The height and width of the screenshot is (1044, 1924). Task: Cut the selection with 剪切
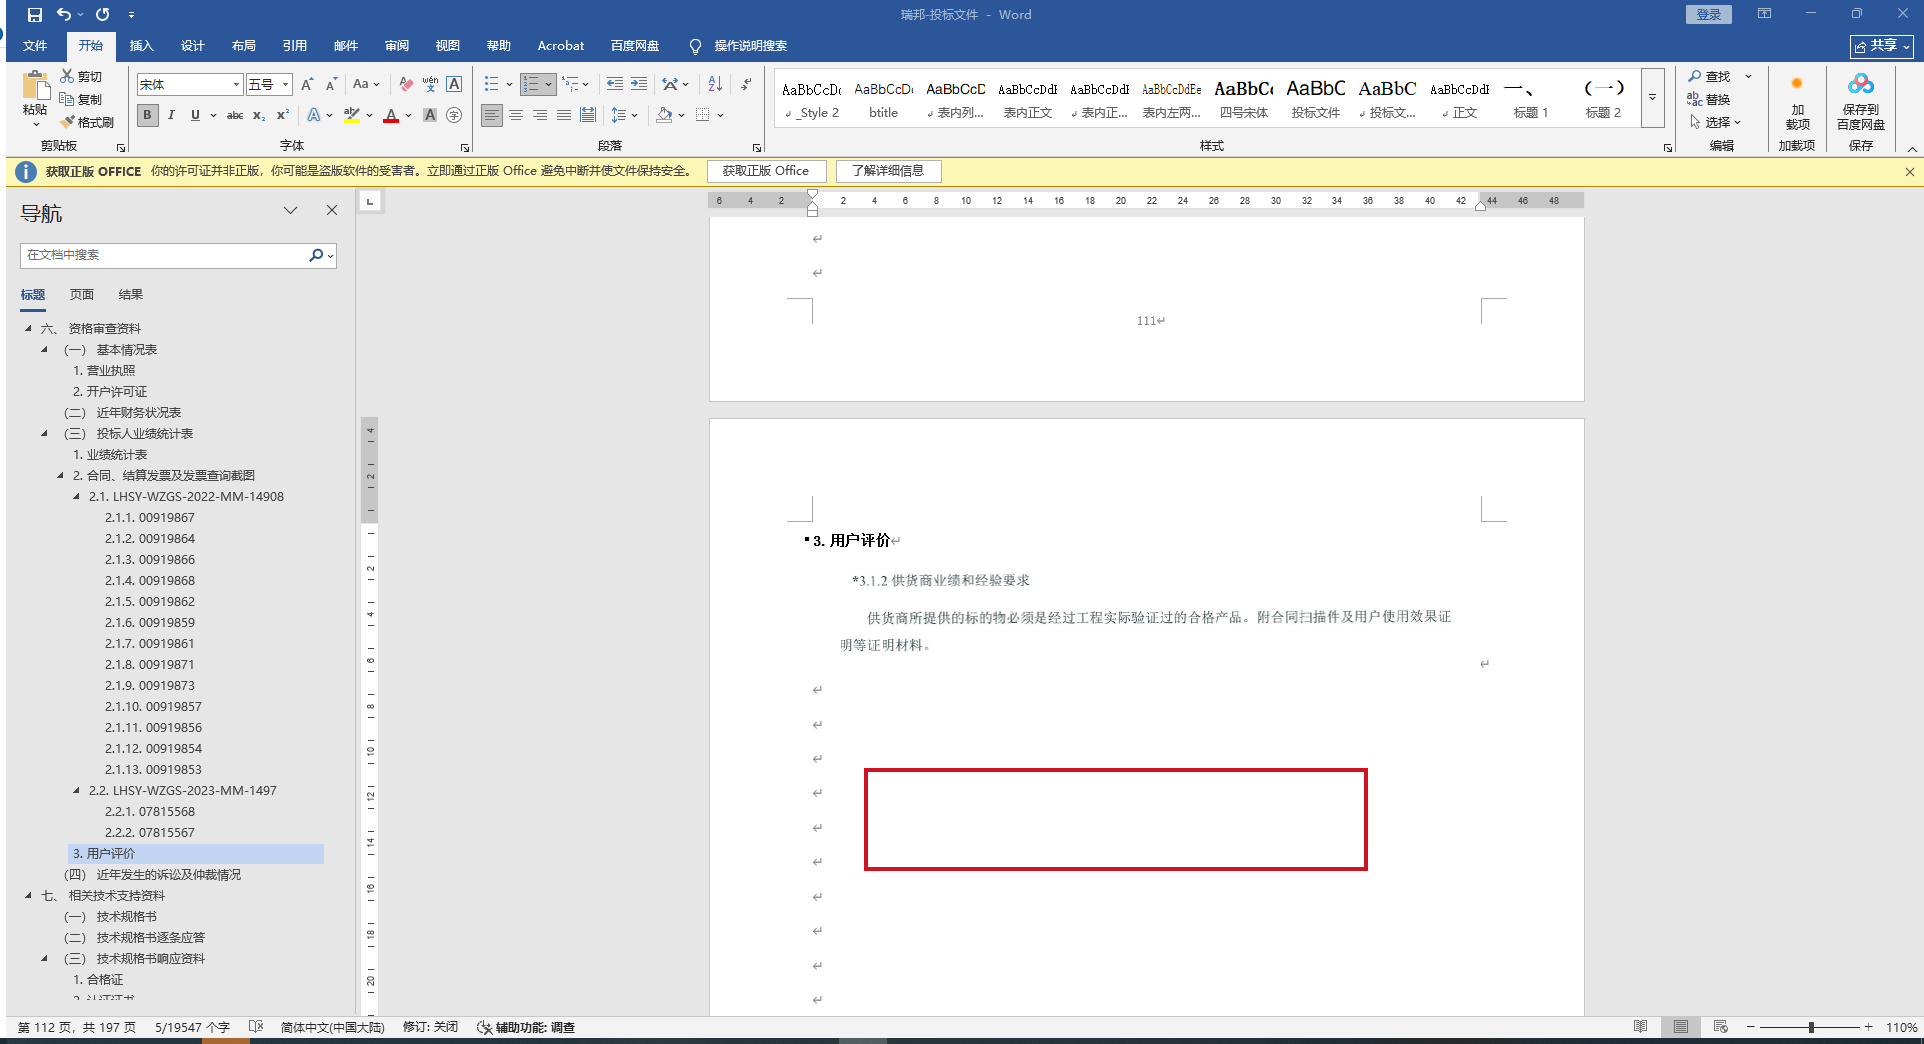click(x=81, y=76)
